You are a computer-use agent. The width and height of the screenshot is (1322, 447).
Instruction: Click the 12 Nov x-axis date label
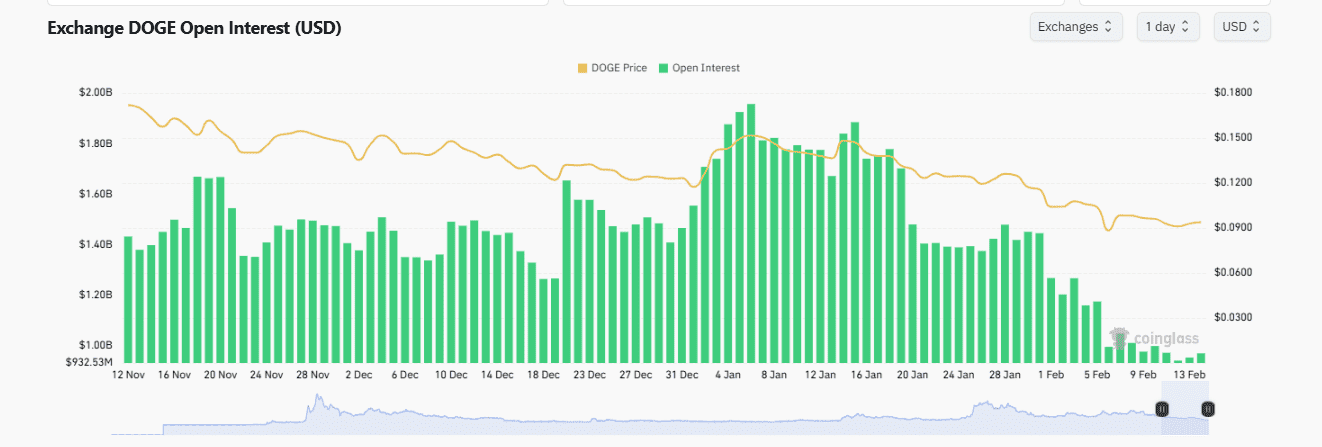(127, 375)
